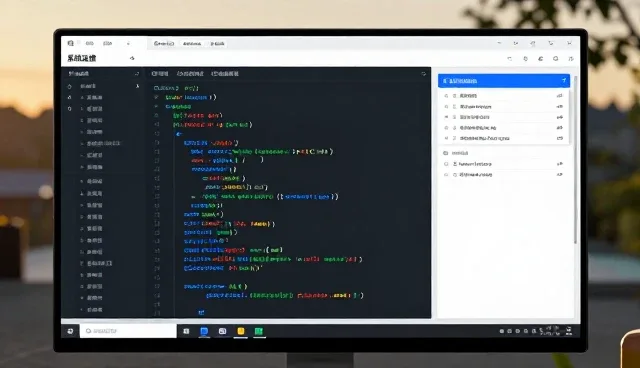The width and height of the screenshot is (640, 368).
Task: Open the yellow app icon on taskbar
Action: tap(241, 331)
